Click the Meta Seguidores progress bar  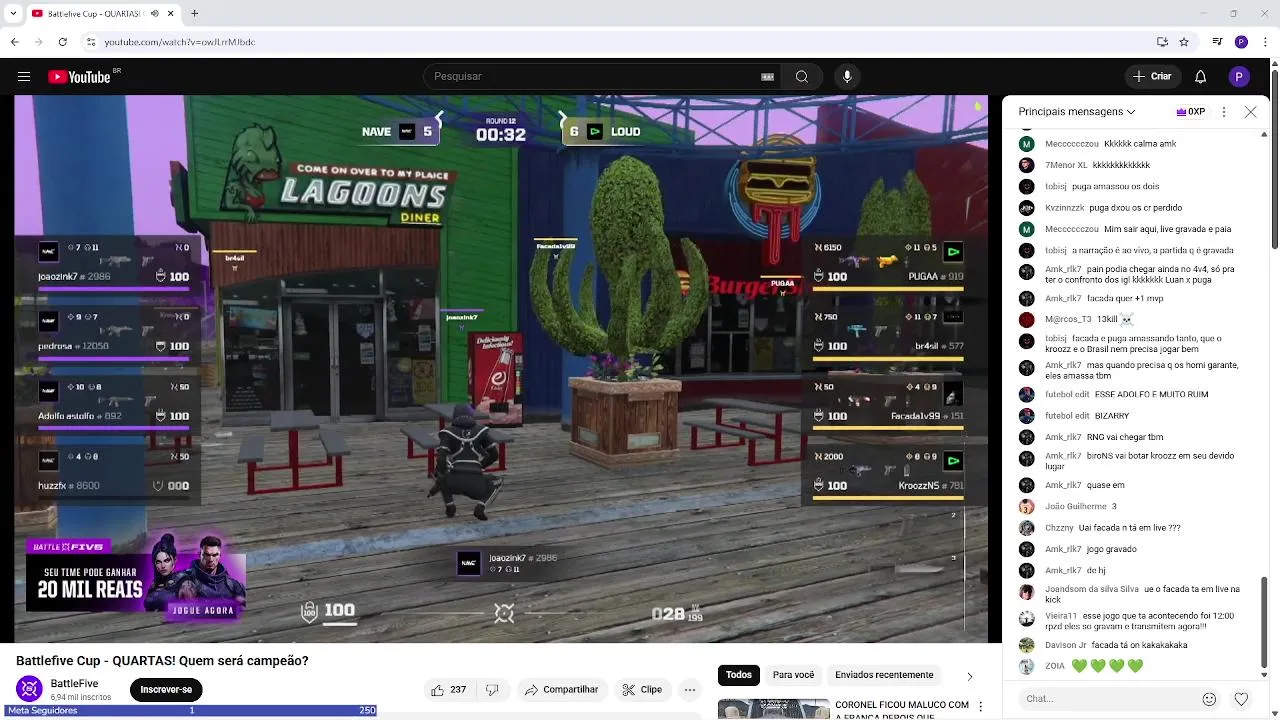coord(189,711)
